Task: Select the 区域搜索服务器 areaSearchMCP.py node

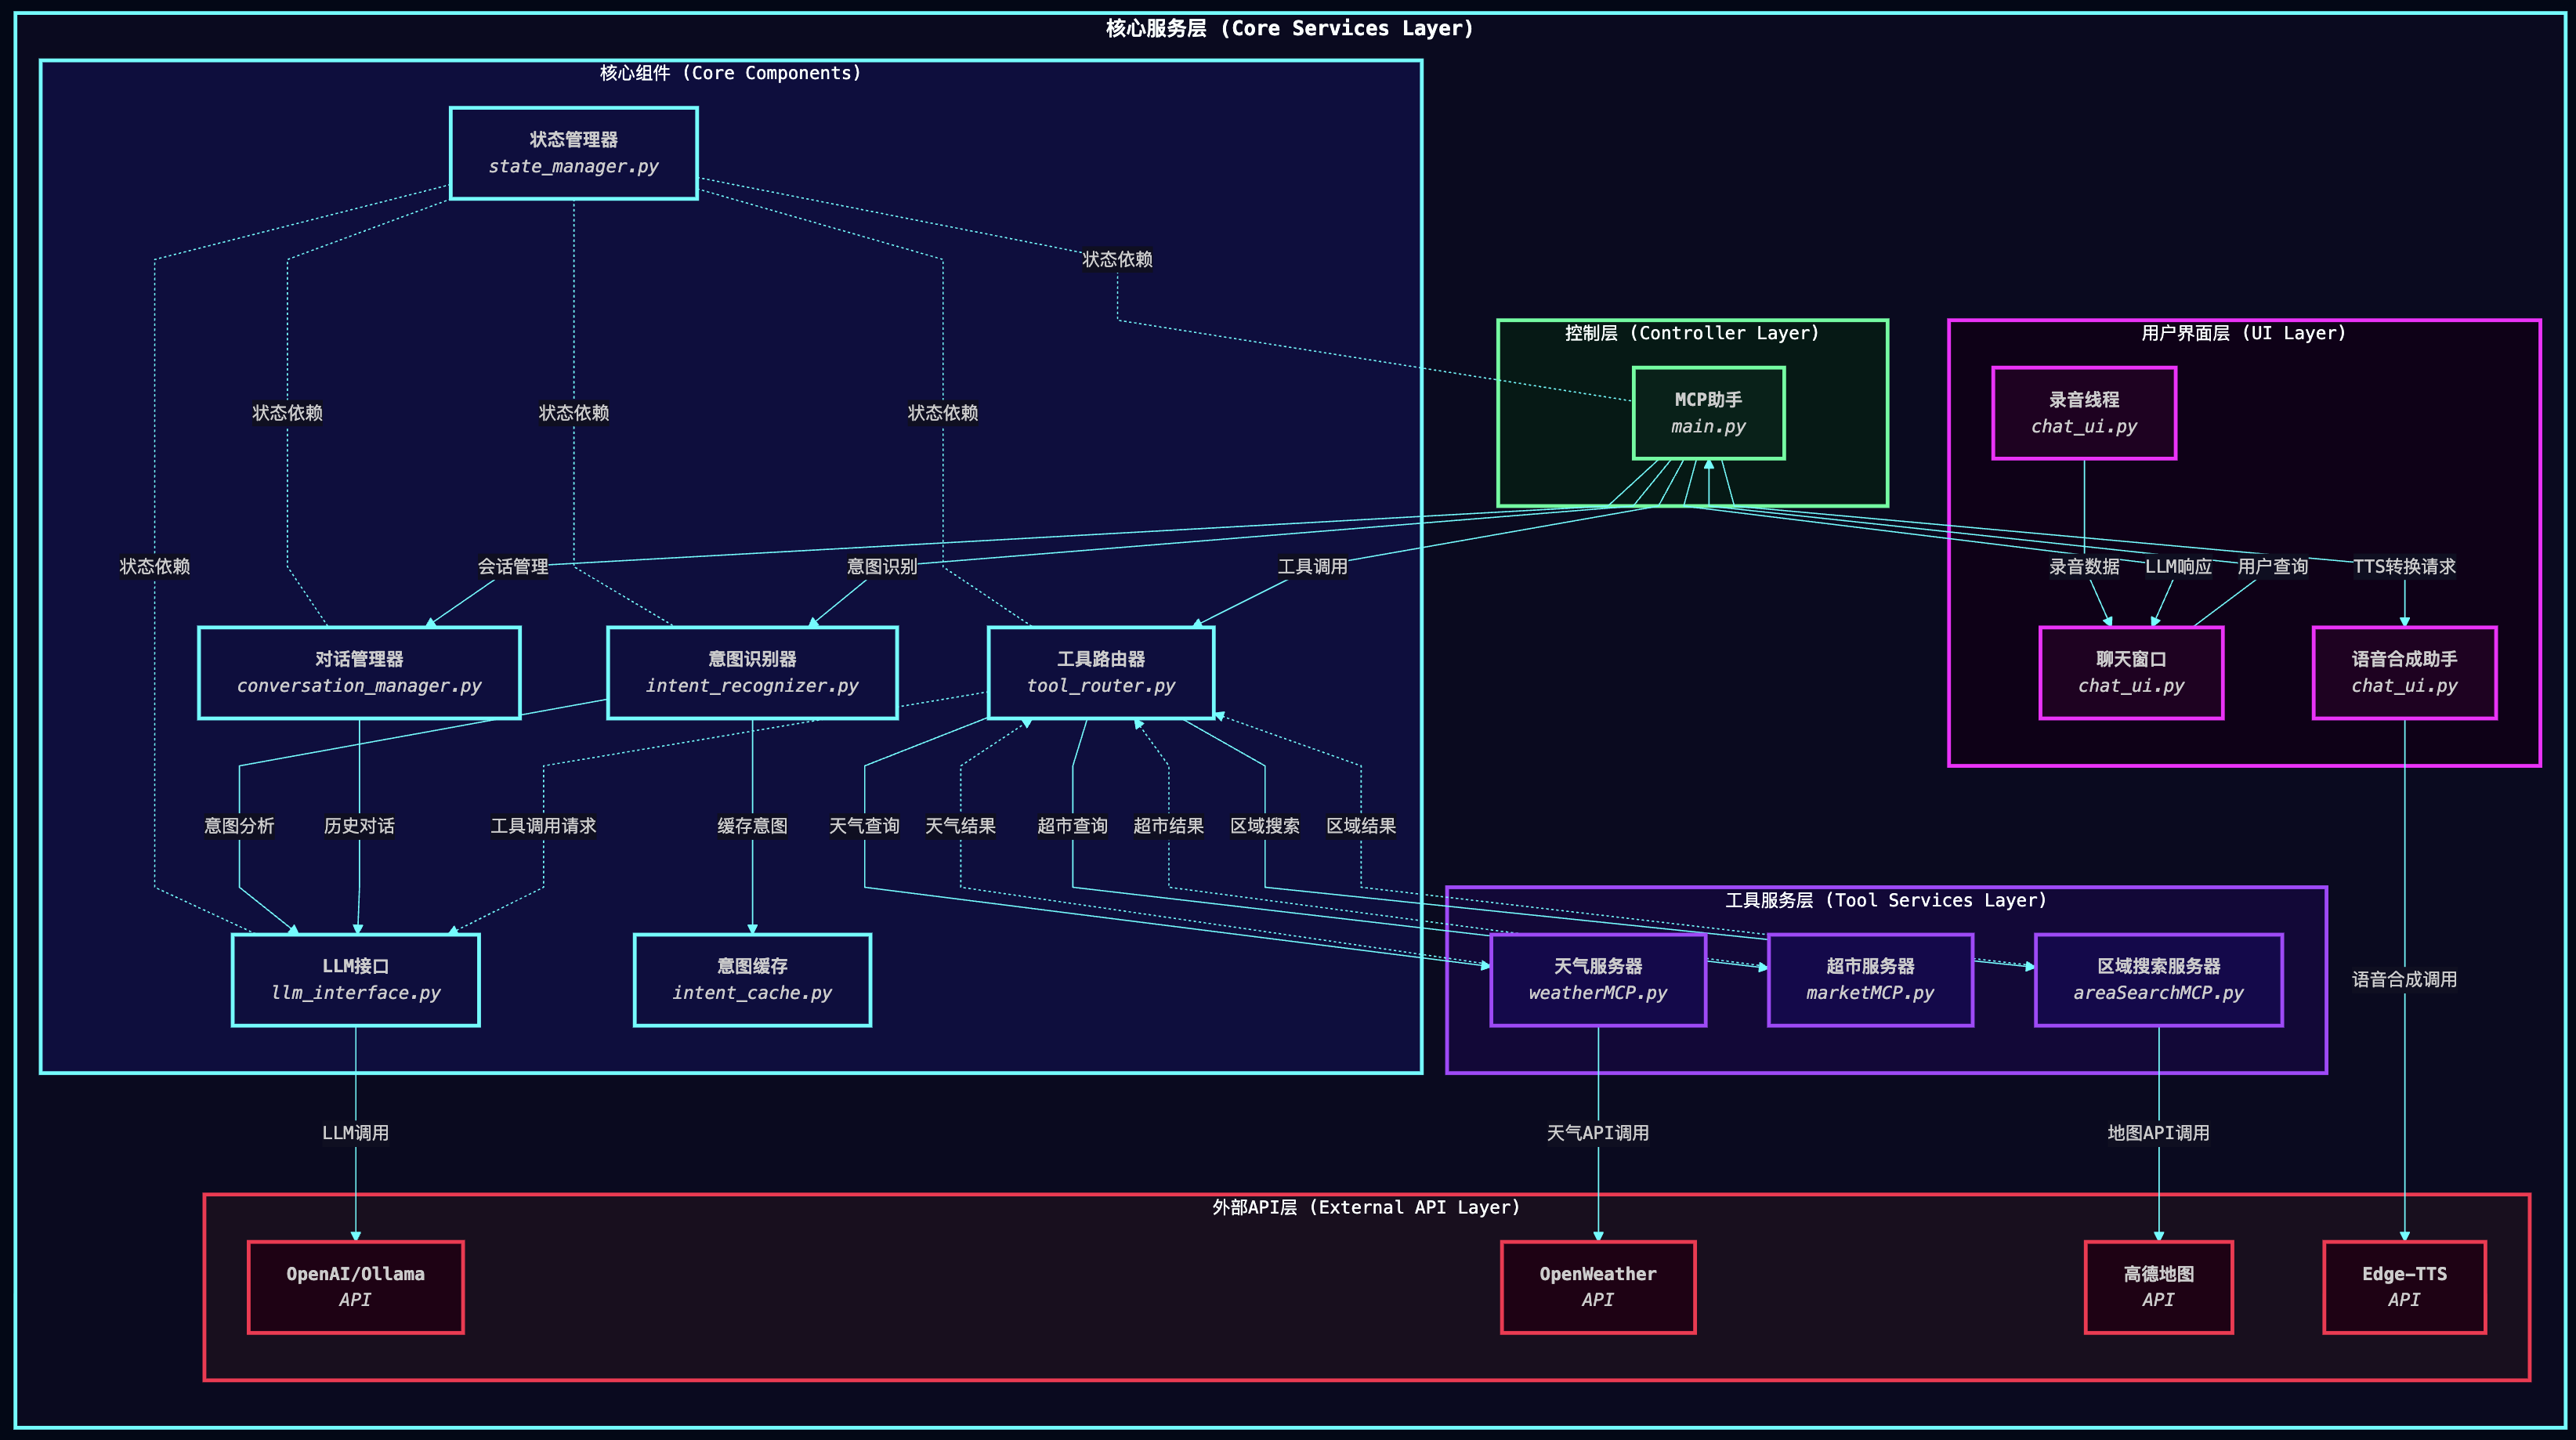Action: coord(2158,979)
